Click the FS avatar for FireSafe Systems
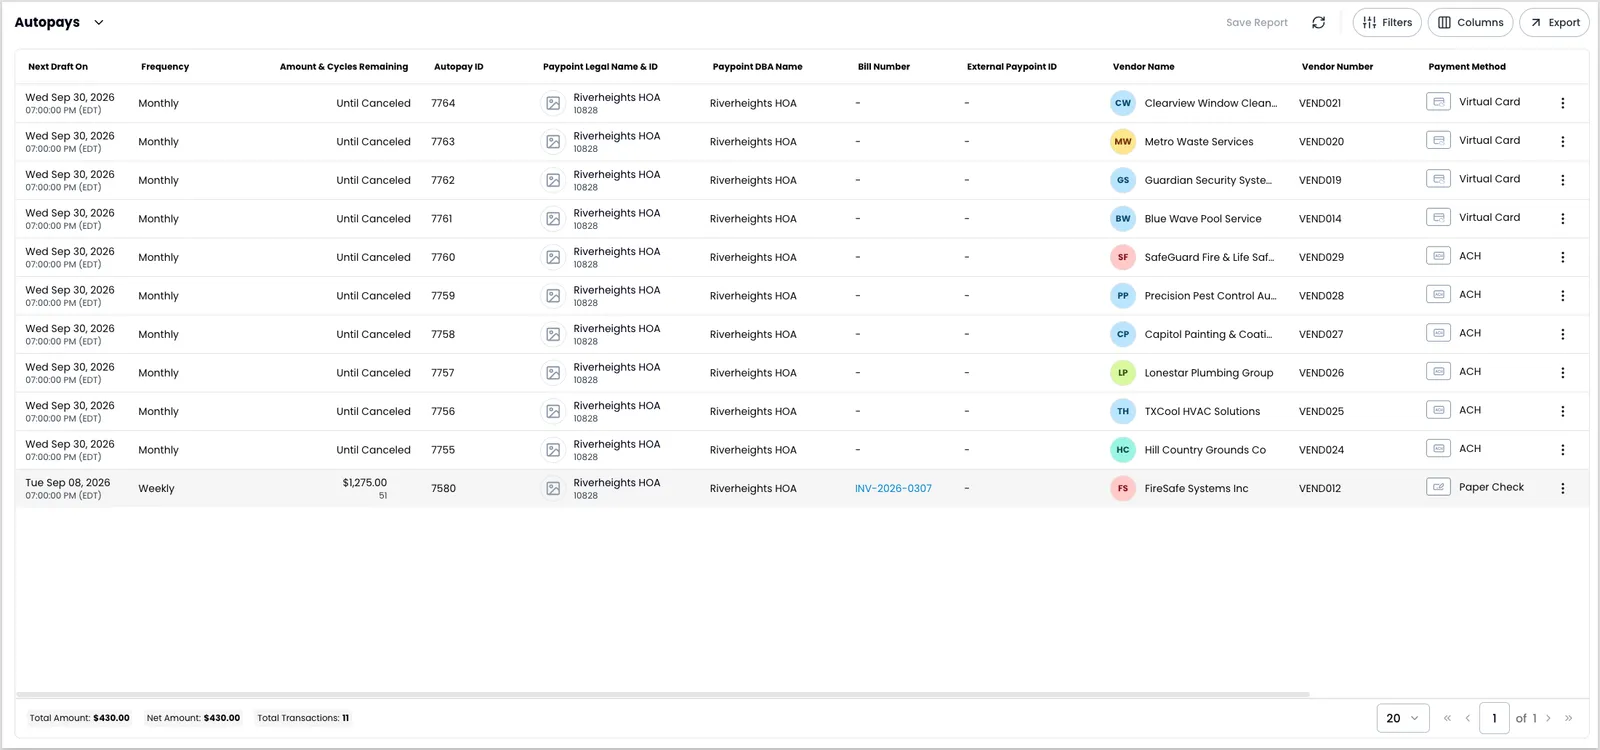This screenshot has width=1600, height=750. coord(1123,488)
